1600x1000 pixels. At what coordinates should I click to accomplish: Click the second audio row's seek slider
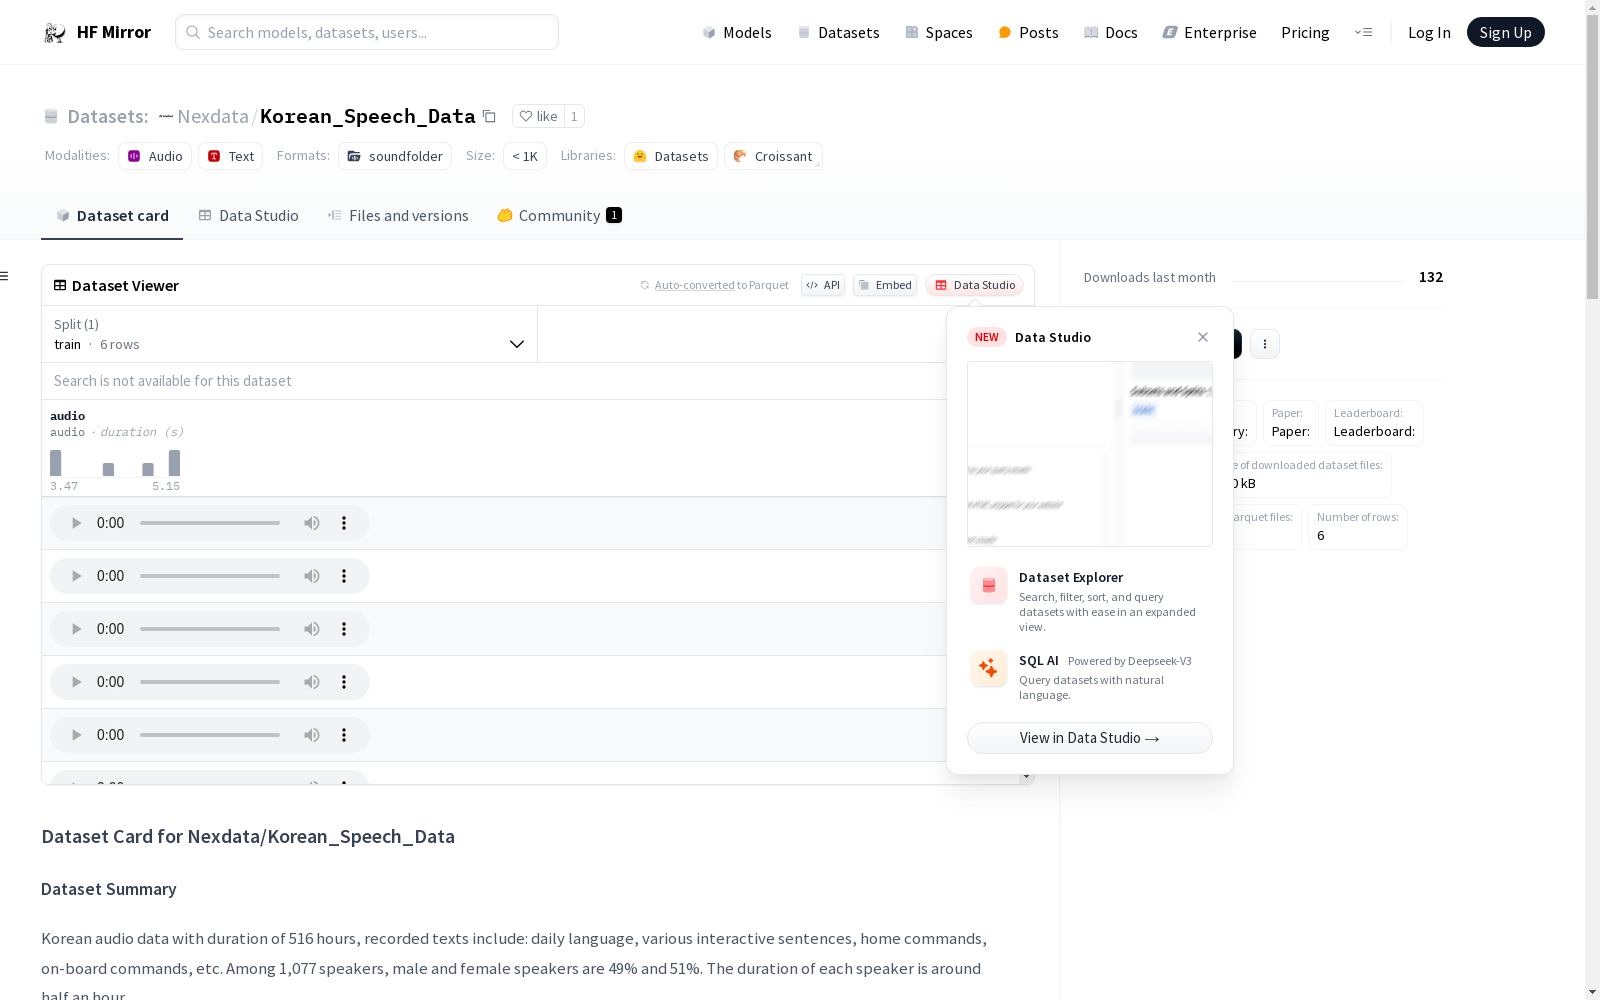(210, 576)
